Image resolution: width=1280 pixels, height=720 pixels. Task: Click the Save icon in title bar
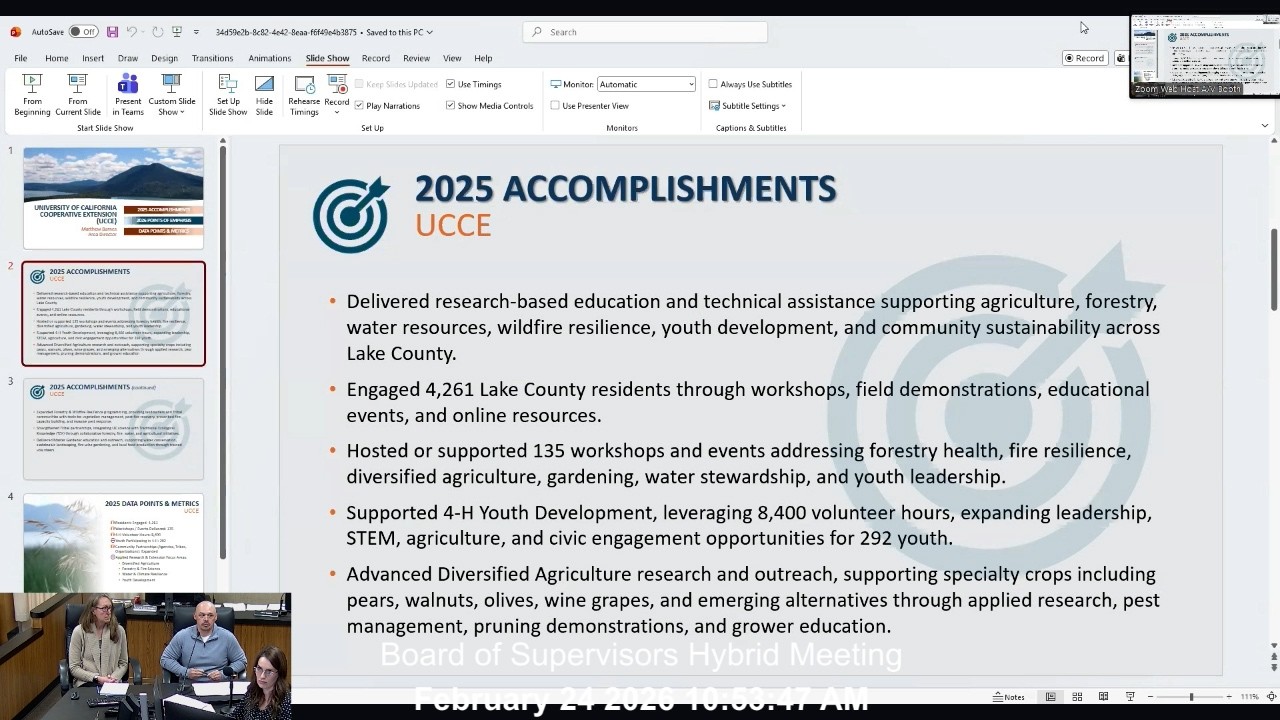click(x=112, y=32)
